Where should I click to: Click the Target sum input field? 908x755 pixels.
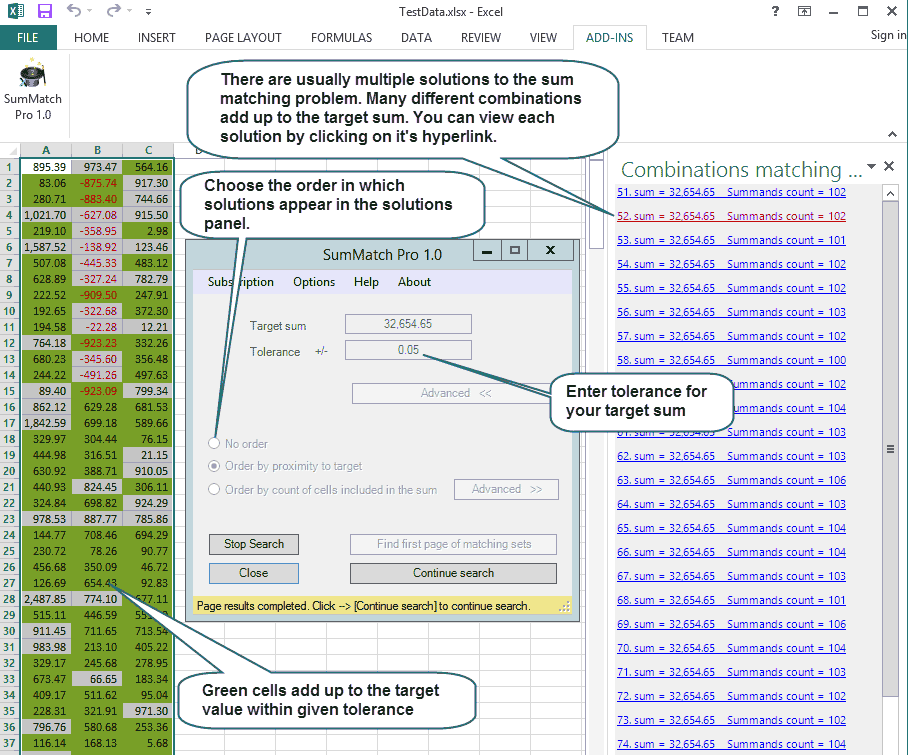[x=408, y=324]
